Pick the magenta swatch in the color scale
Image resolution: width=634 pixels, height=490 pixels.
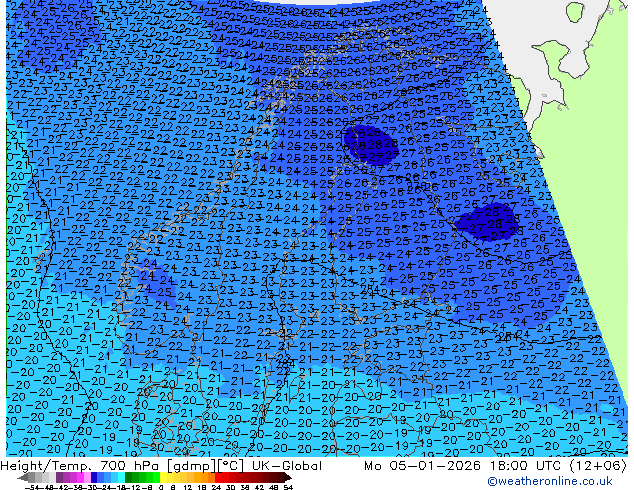coord(80,477)
